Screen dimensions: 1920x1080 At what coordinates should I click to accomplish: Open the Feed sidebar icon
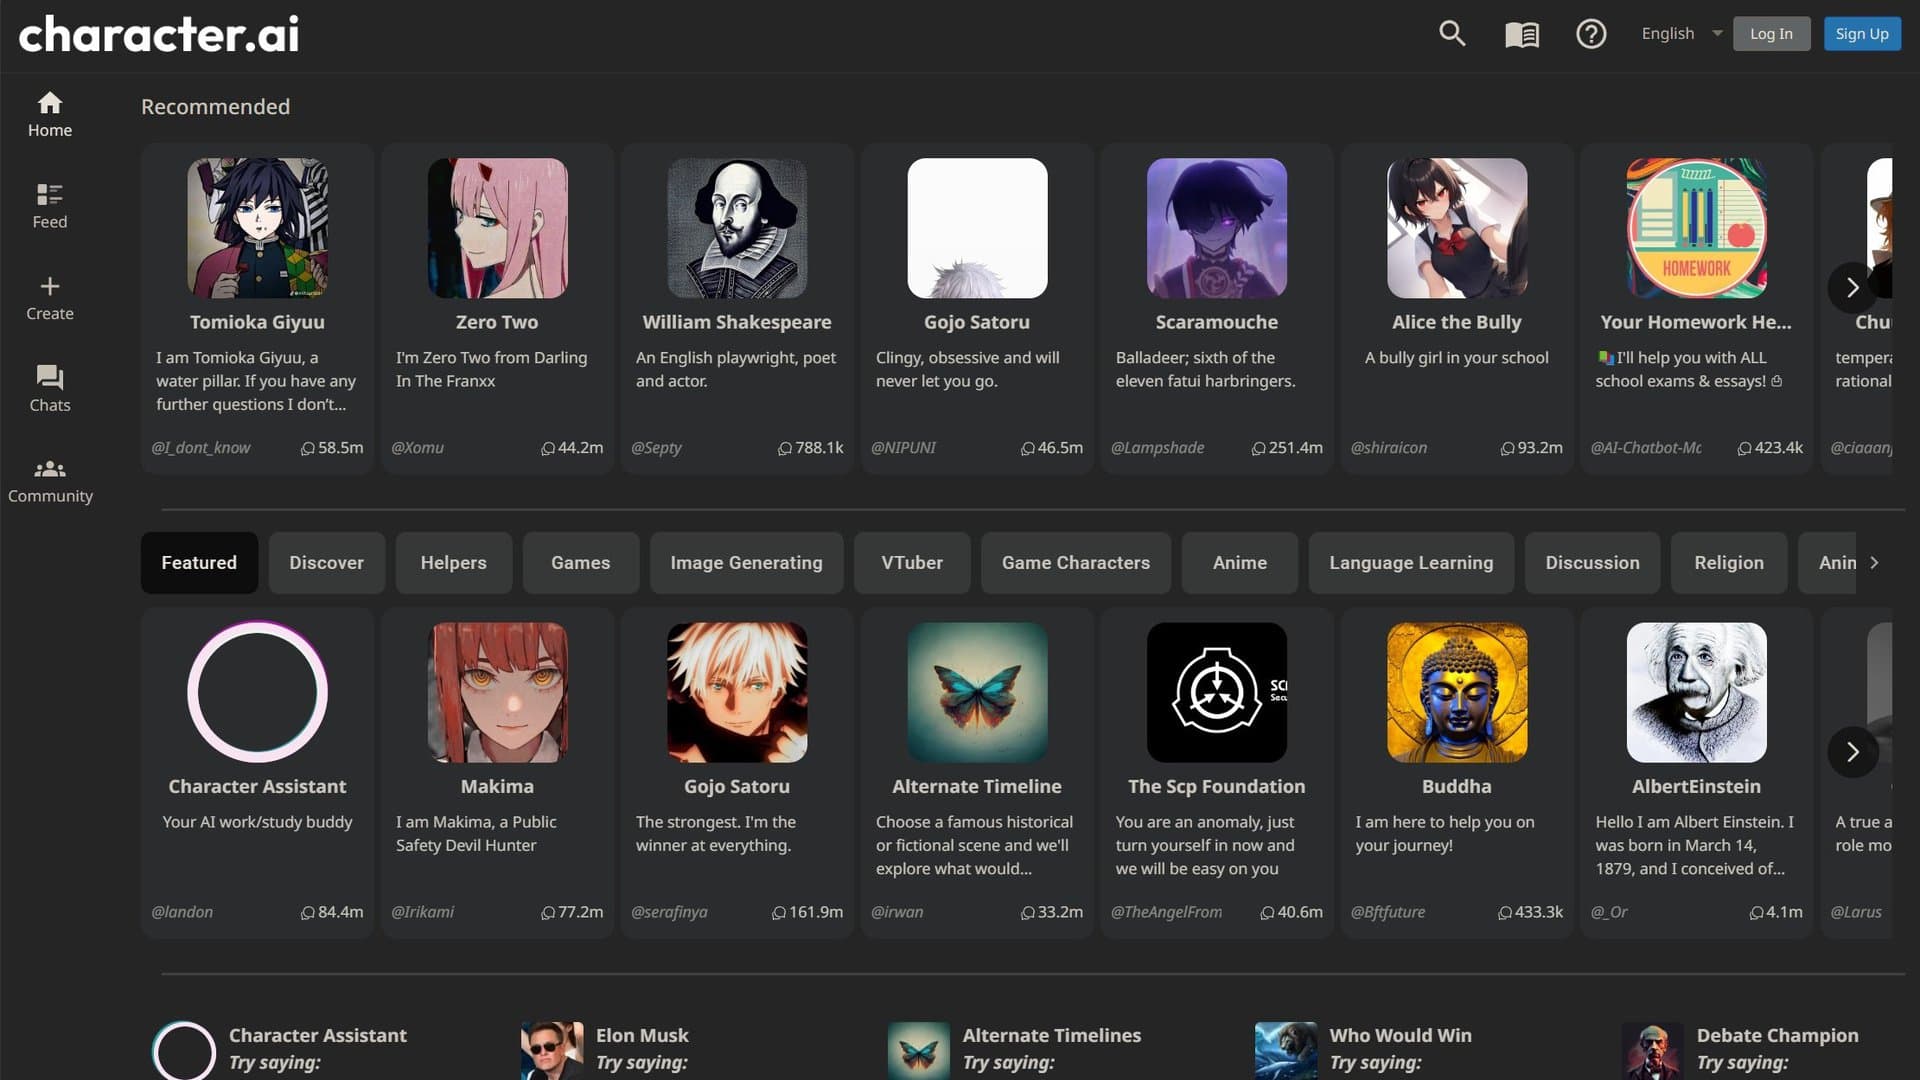coord(50,206)
